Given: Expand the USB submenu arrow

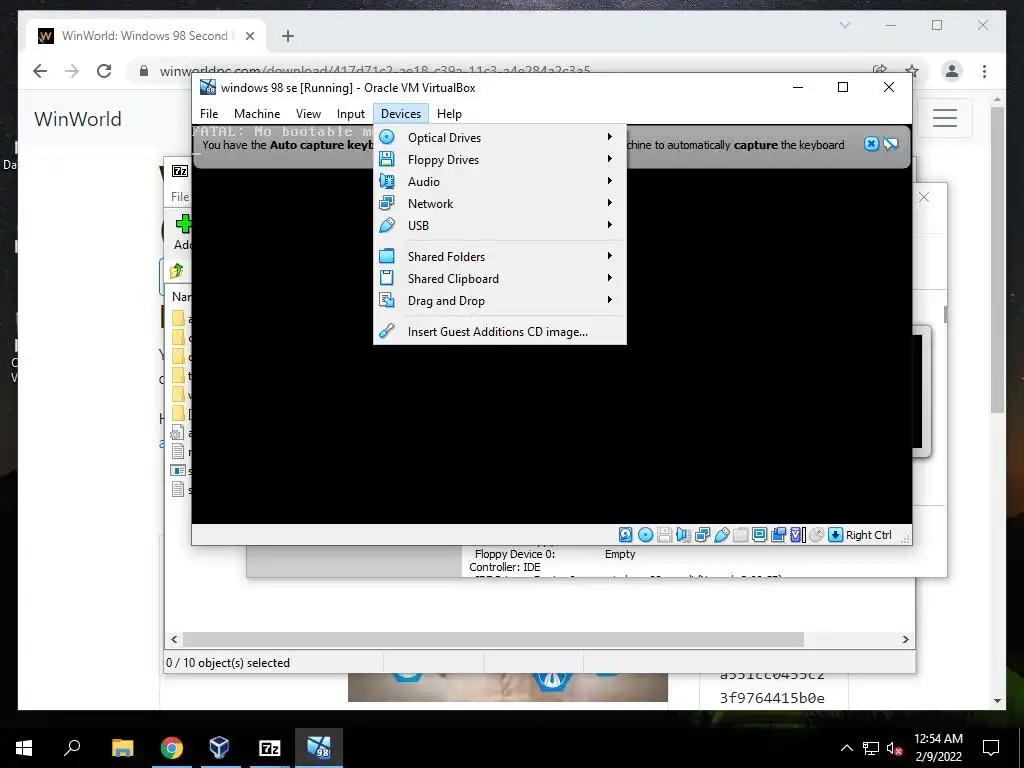Looking at the screenshot, I should click(609, 225).
